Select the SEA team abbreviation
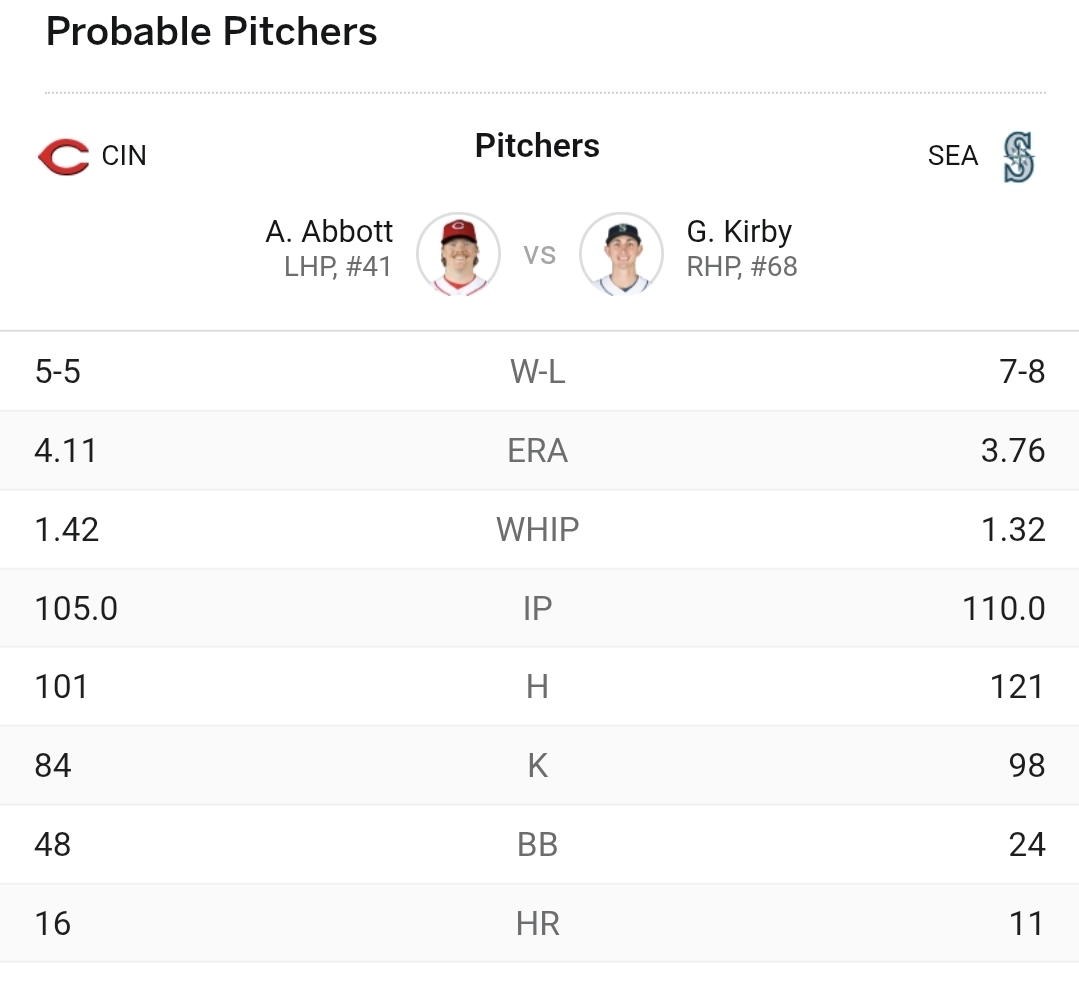The image size is (1079, 1000). [952, 156]
